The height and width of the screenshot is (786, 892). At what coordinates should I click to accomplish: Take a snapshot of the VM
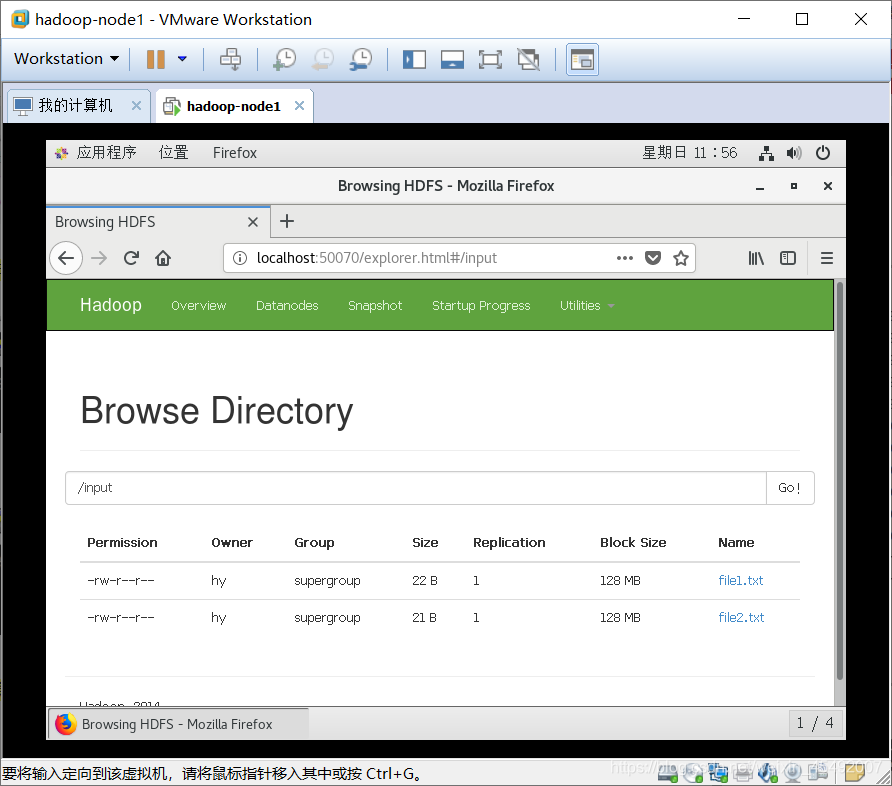coord(284,59)
